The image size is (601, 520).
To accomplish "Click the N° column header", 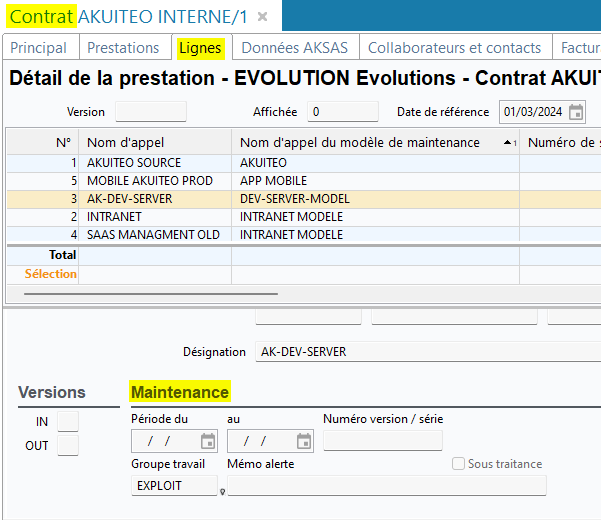I will (42, 142).
